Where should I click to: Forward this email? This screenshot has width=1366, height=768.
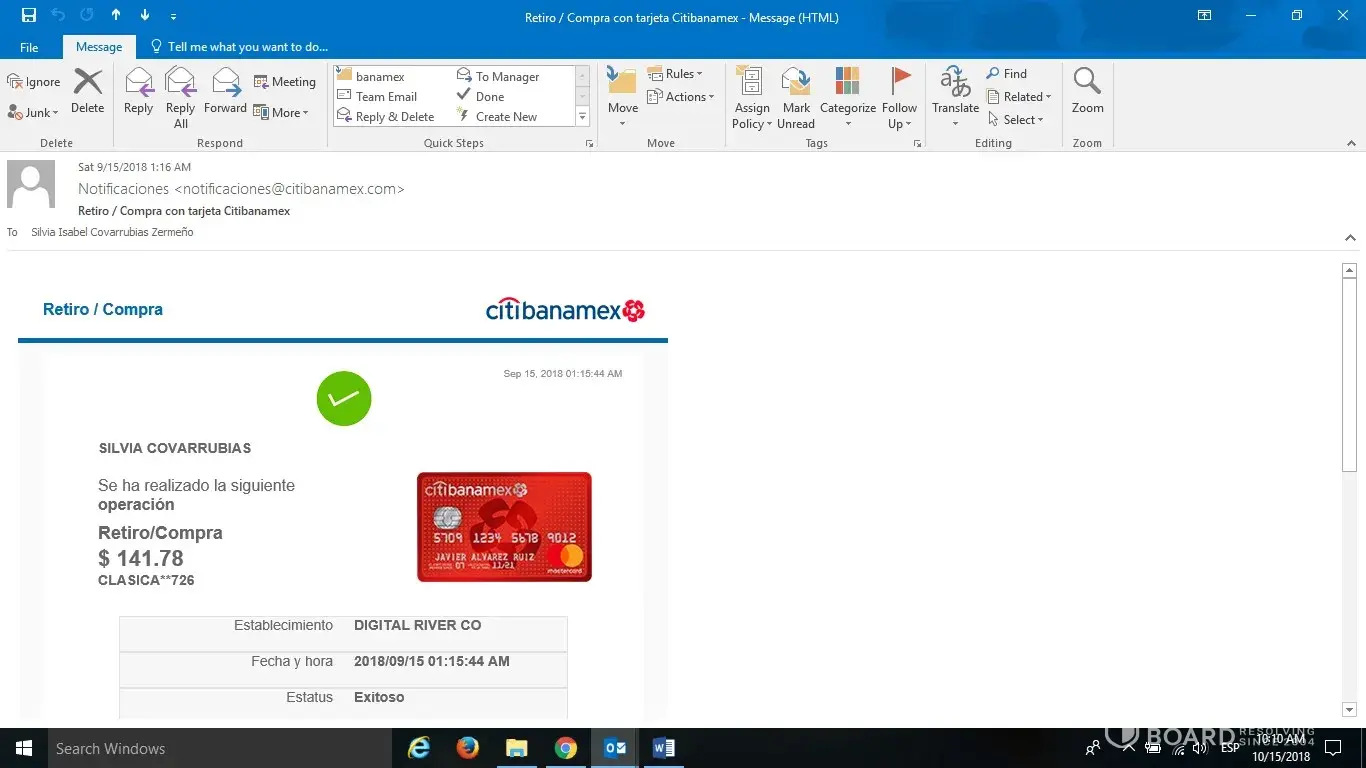tap(225, 91)
